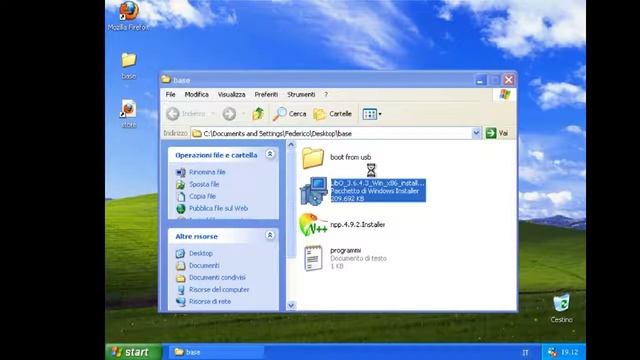Select the programmi text document icon
Image resolution: width=640 pixels, height=360 pixels.
click(x=313, y=258)
